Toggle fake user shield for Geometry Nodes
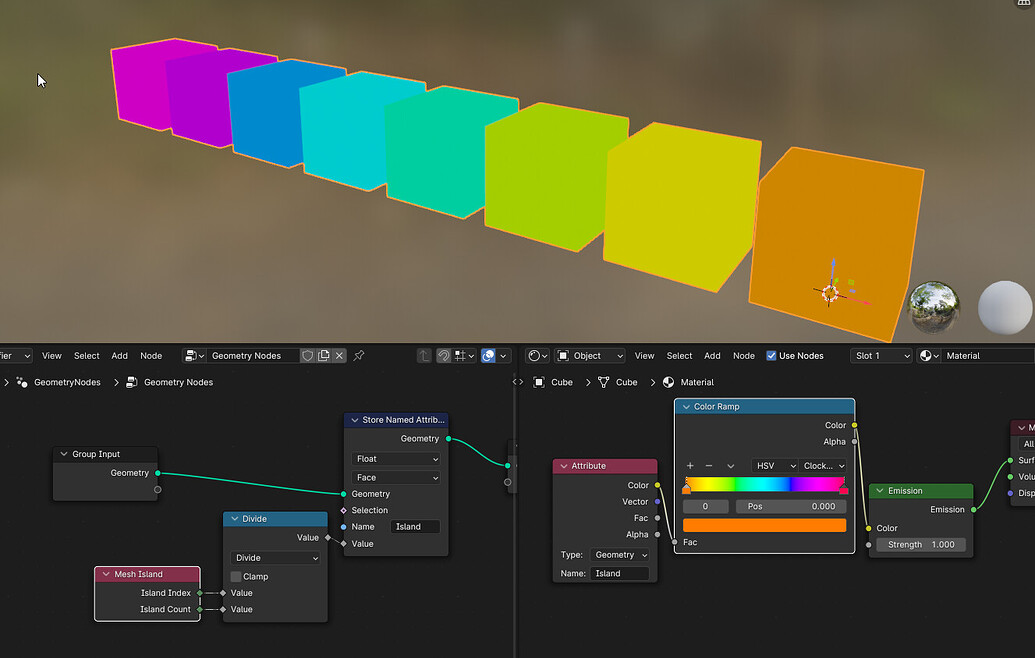This screenshot has width=1035, height=658. click(x=308, y=356)
